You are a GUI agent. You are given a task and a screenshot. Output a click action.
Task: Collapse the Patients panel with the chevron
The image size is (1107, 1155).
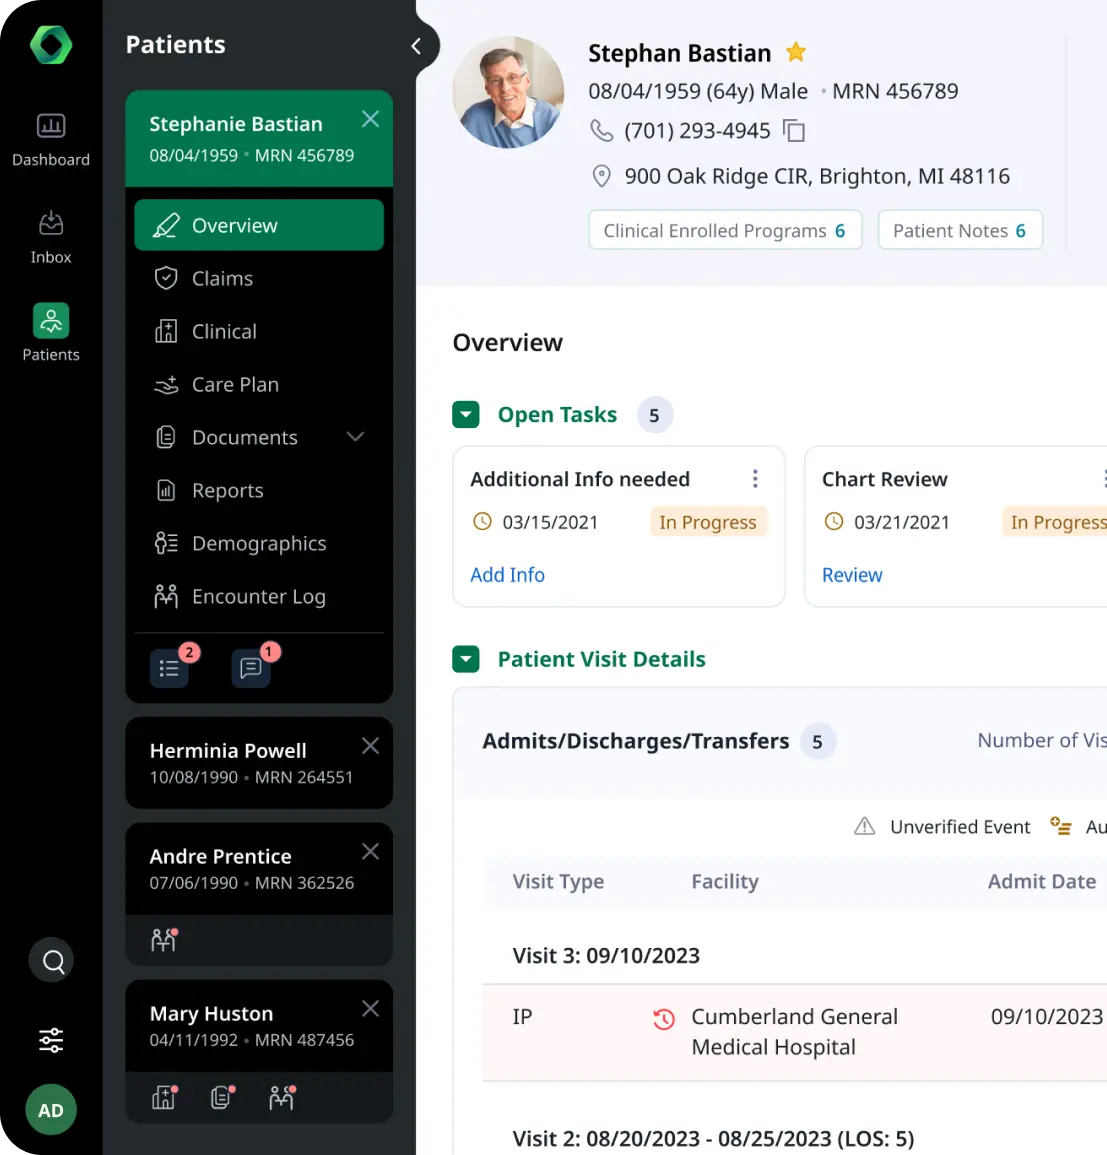pyautogui.click(x=416, y=45)
